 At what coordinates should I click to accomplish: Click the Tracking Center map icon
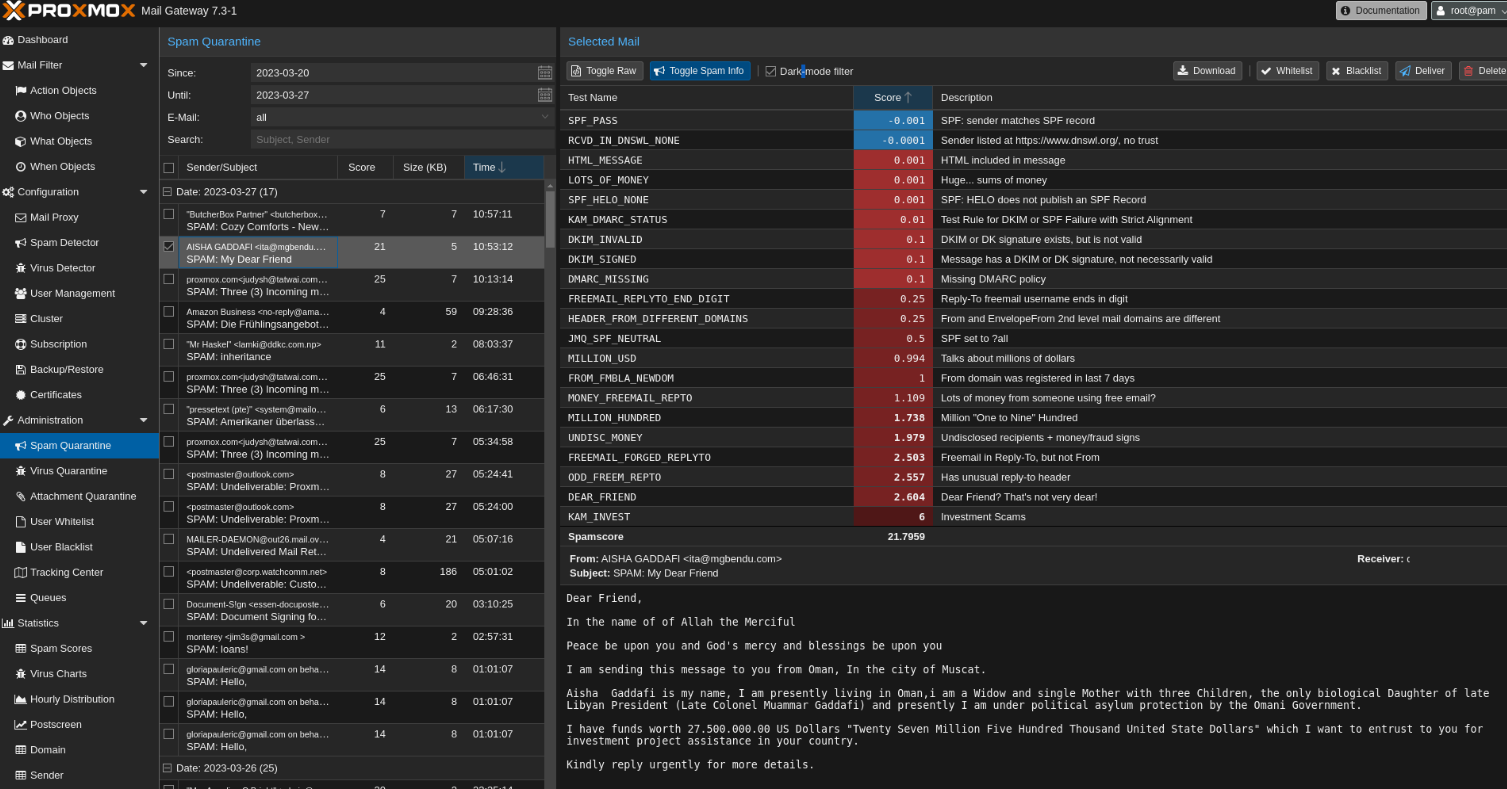coord(21,572)
